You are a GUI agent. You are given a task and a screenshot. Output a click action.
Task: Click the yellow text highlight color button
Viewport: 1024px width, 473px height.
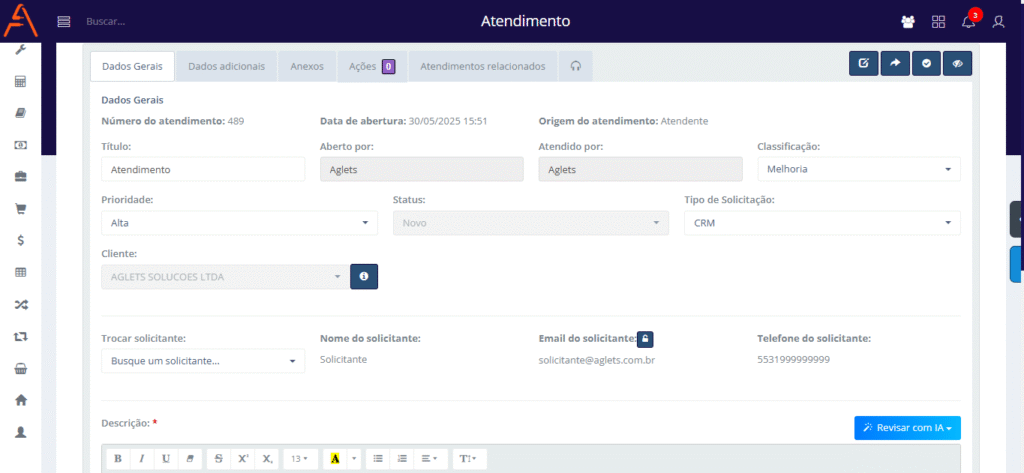[335, 458]
